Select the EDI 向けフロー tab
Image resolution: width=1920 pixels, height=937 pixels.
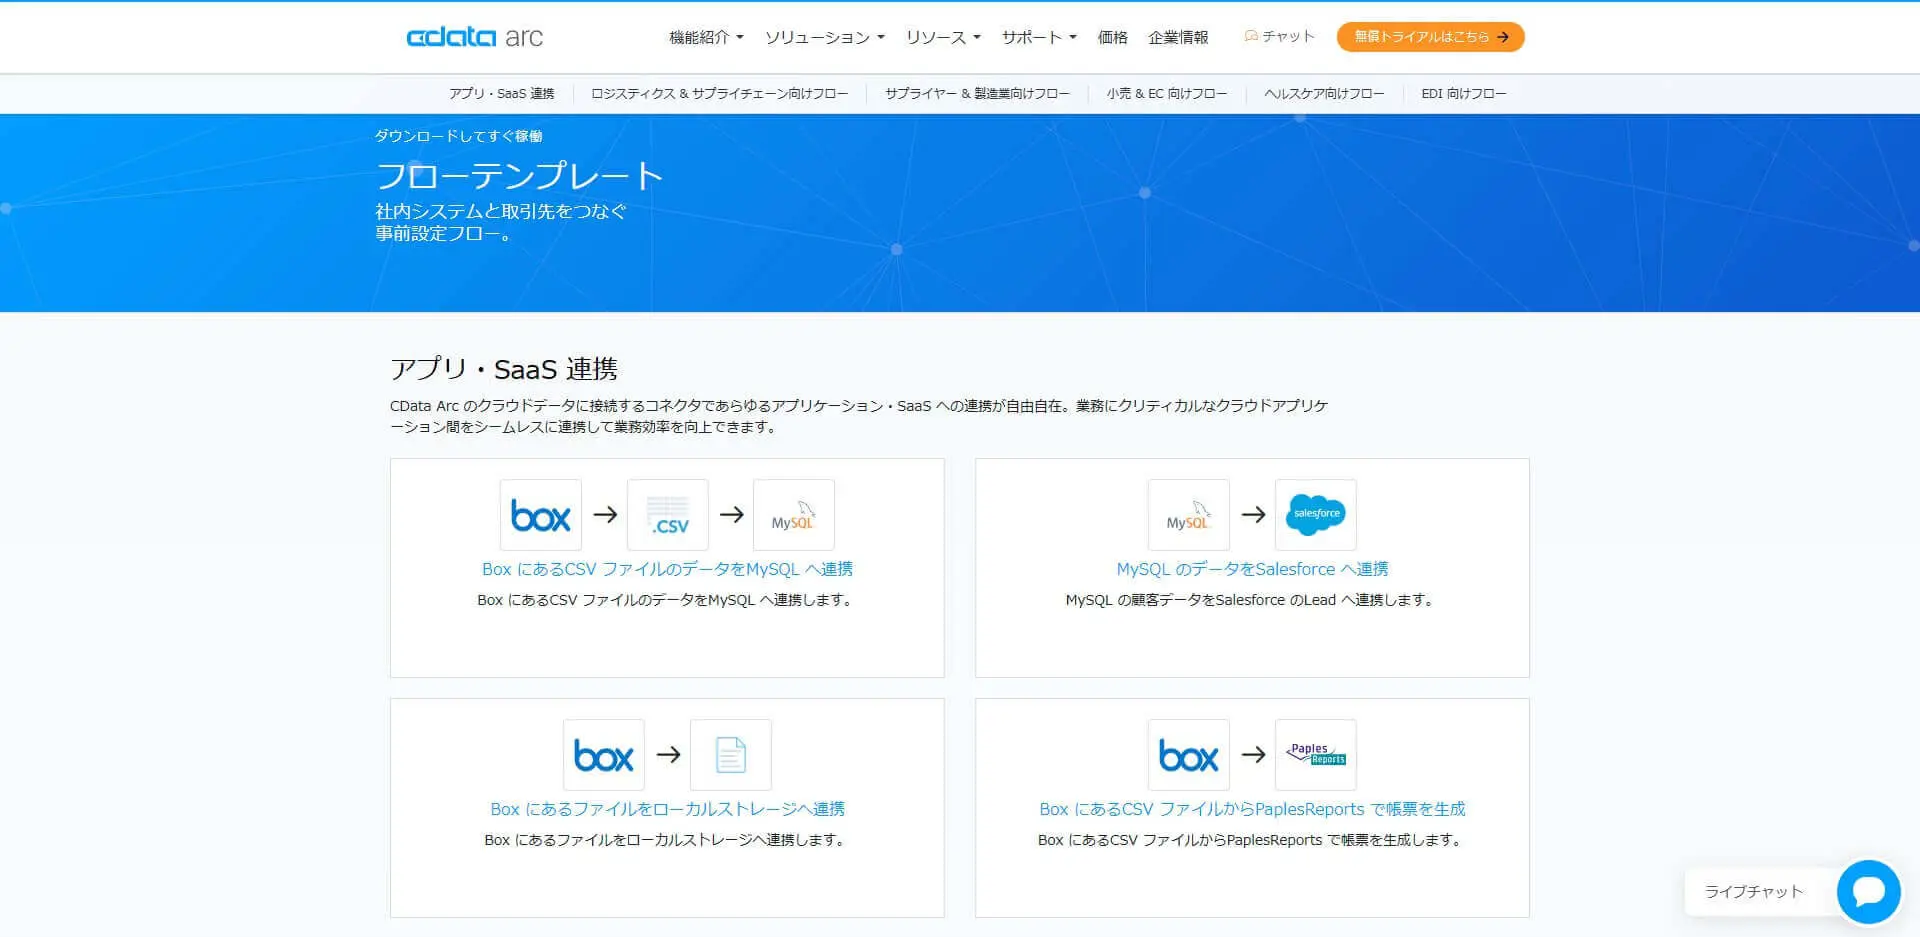(1464, 93)
